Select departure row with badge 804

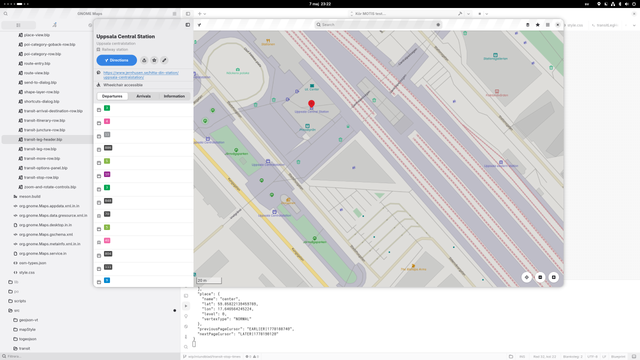pyautogui.click(x=144, y=255)
